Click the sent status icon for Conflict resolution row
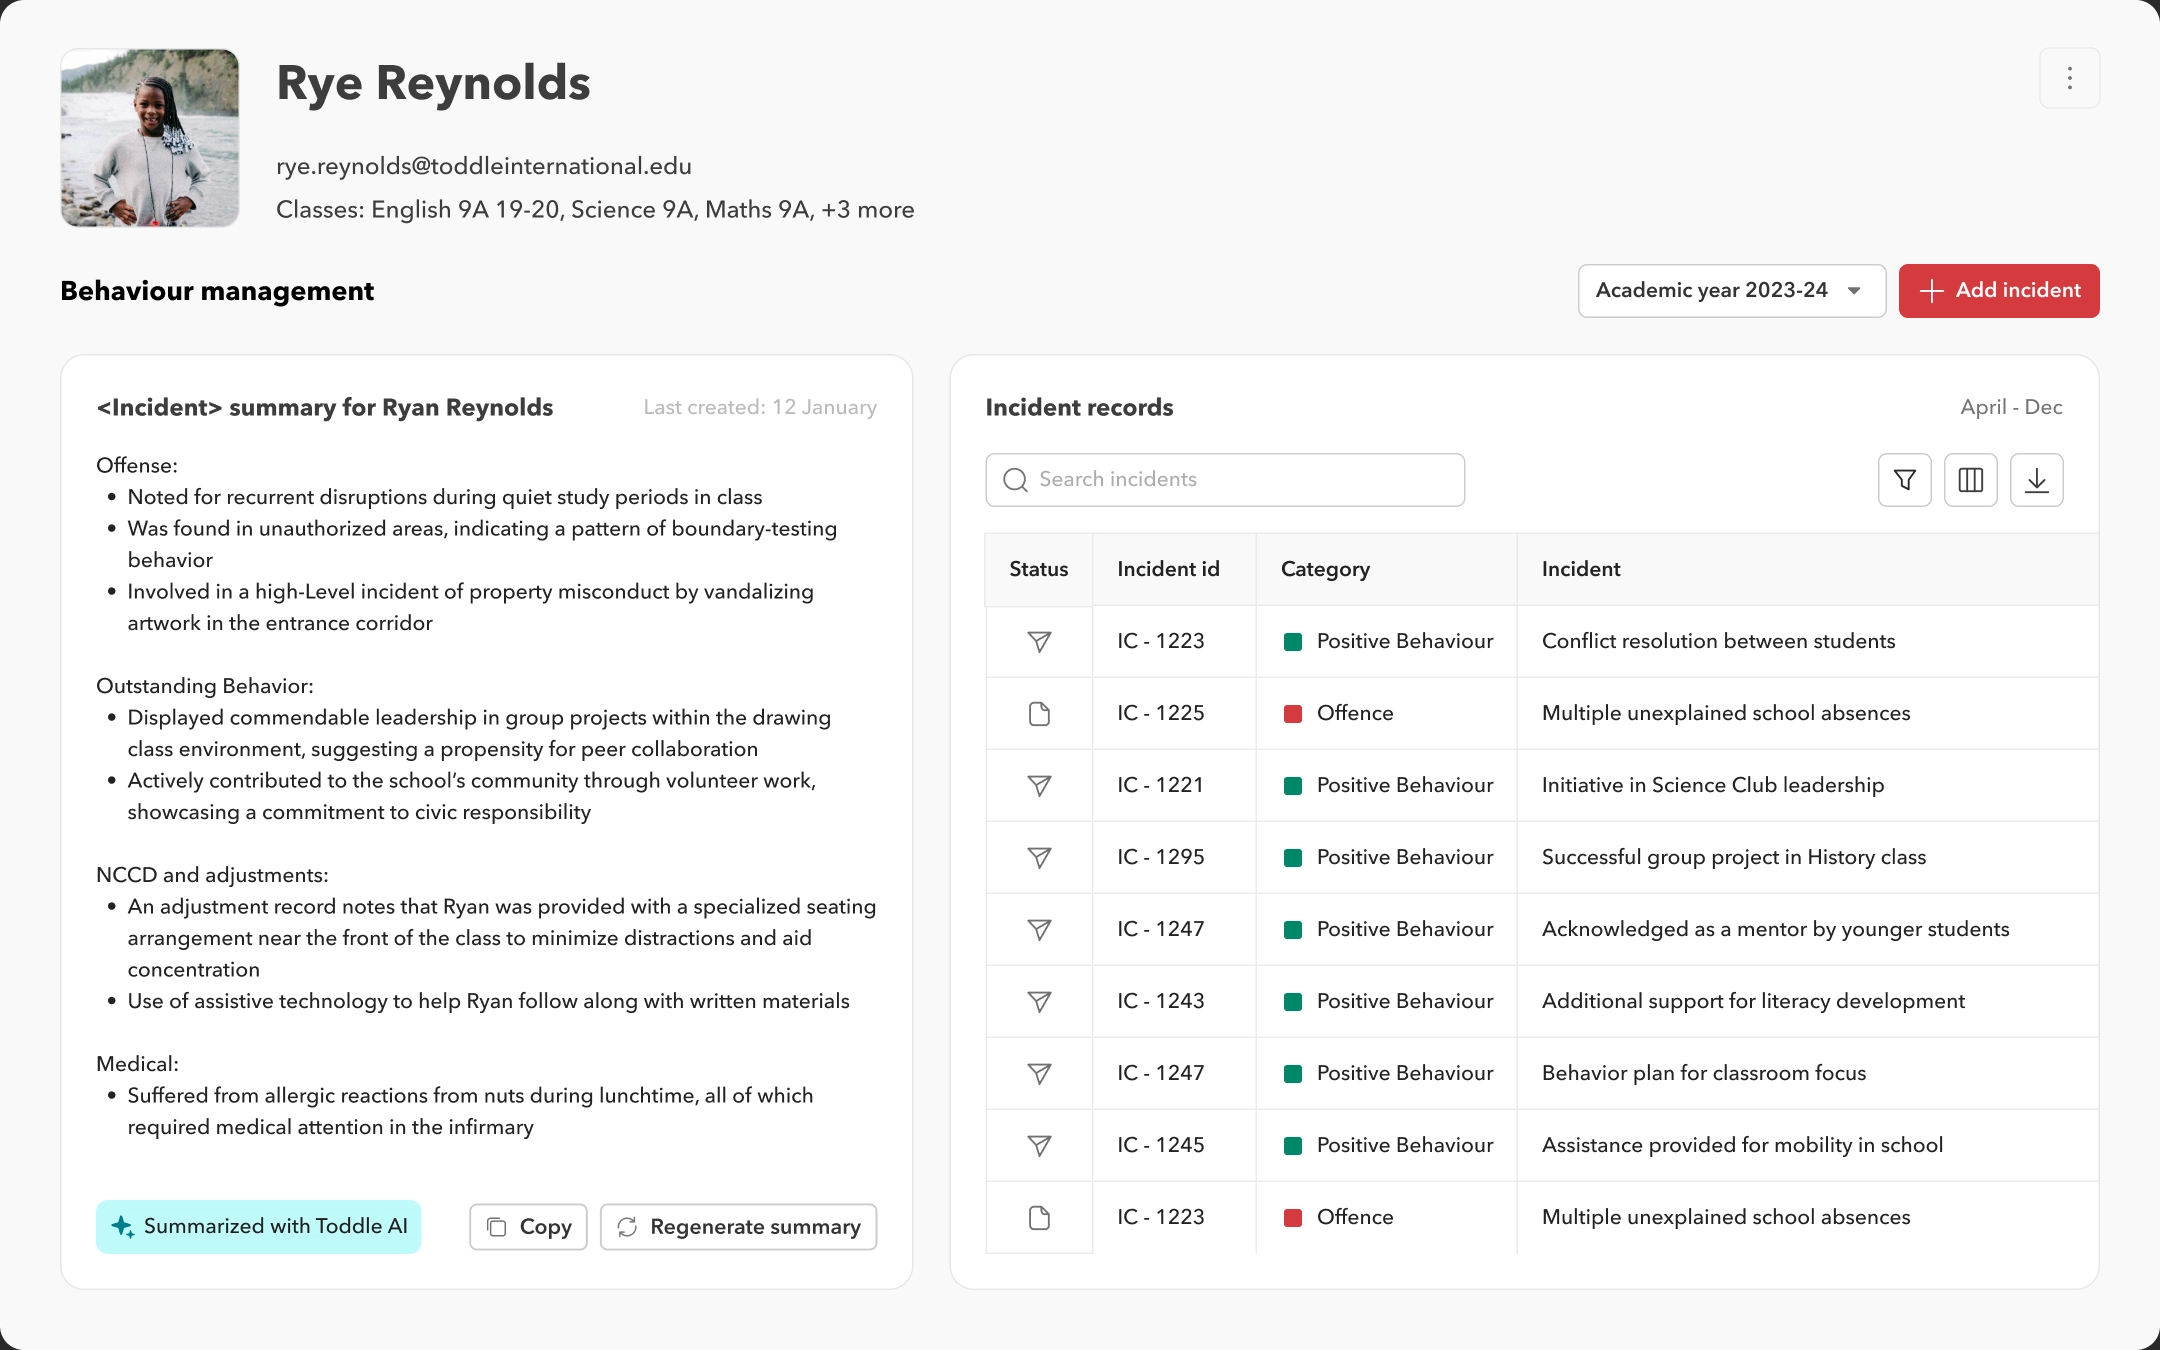The height and width of the screenshot is (1350, 2160). (1039, 642)
